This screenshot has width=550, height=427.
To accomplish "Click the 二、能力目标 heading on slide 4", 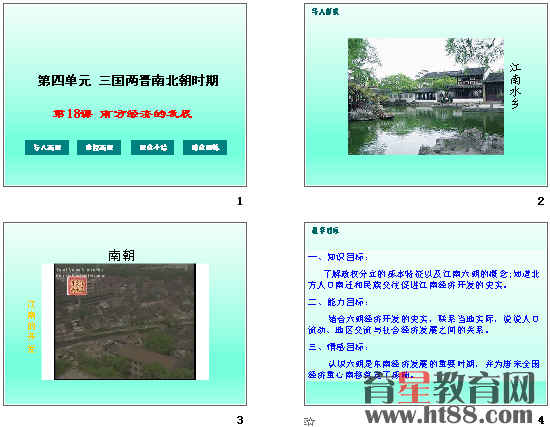I will 338,302.
